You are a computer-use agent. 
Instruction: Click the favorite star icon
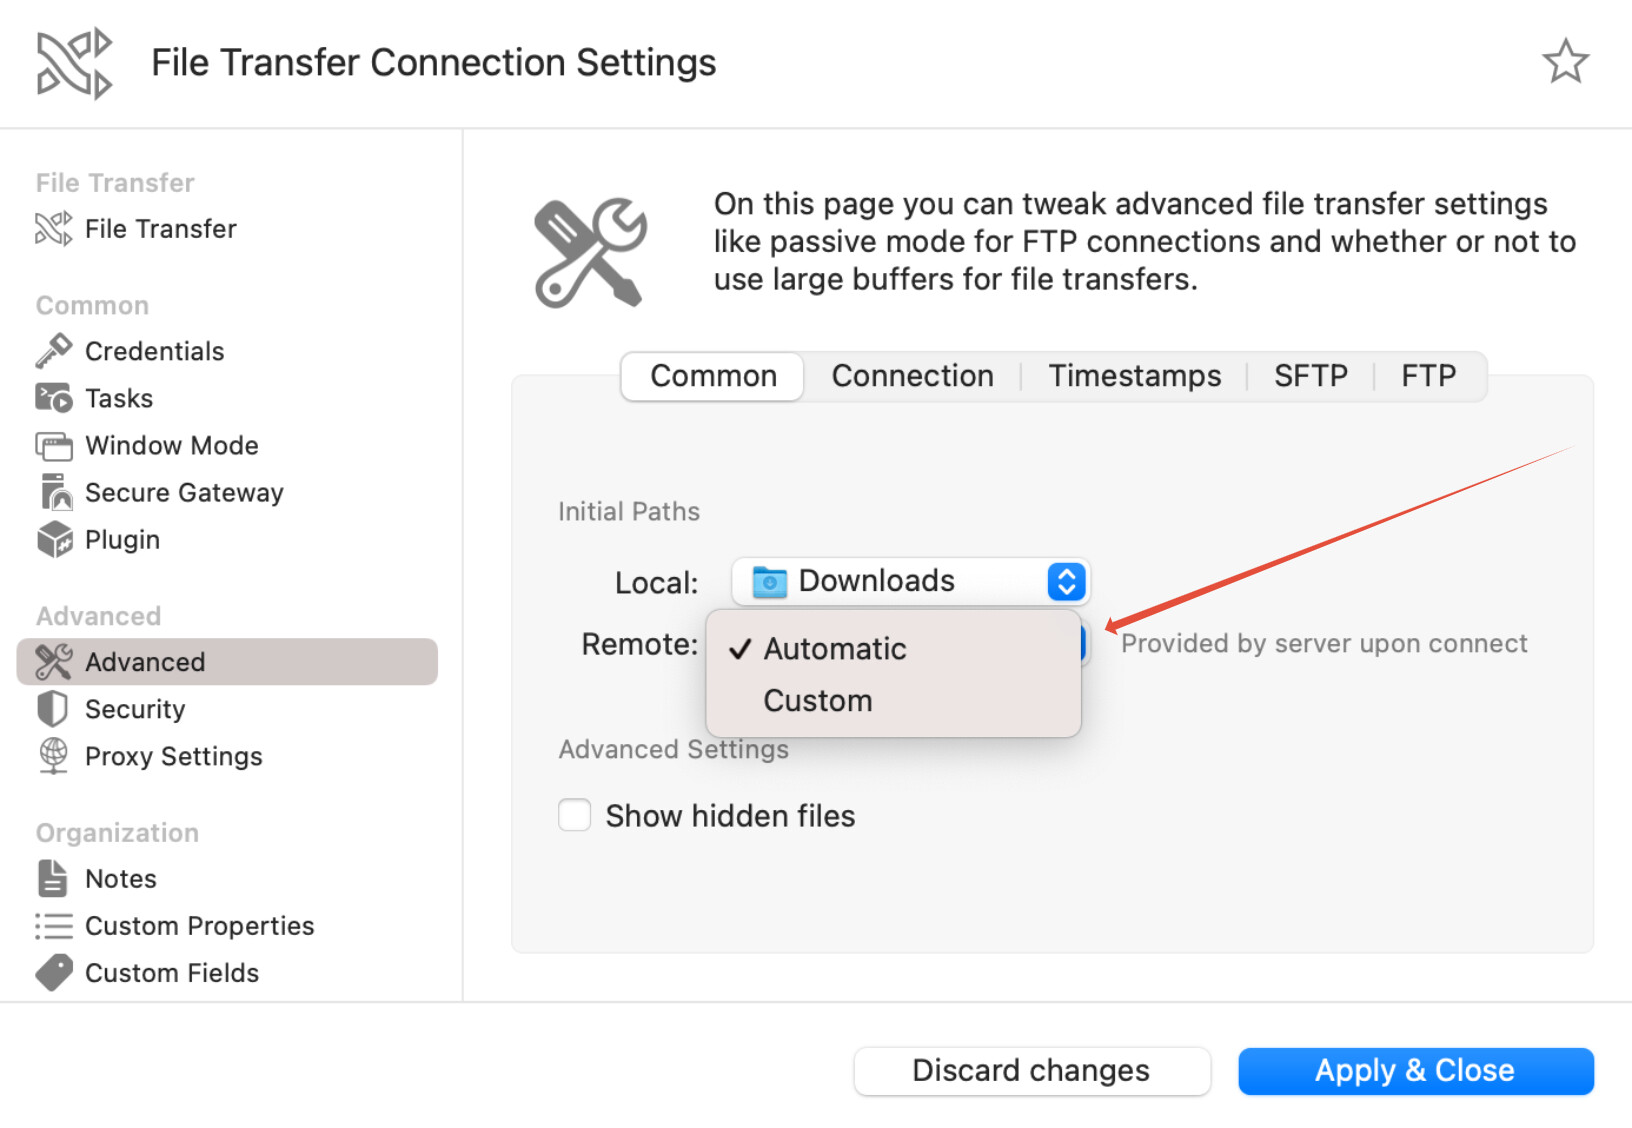1565,62
